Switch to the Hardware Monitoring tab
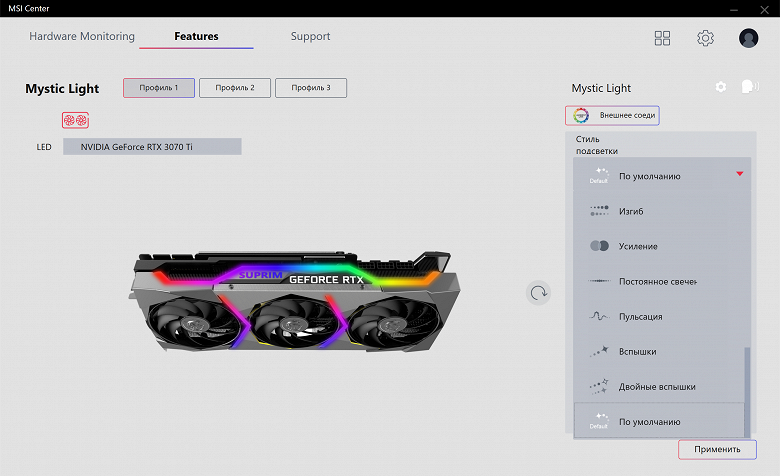780x476 pixels. coord(82,36)
